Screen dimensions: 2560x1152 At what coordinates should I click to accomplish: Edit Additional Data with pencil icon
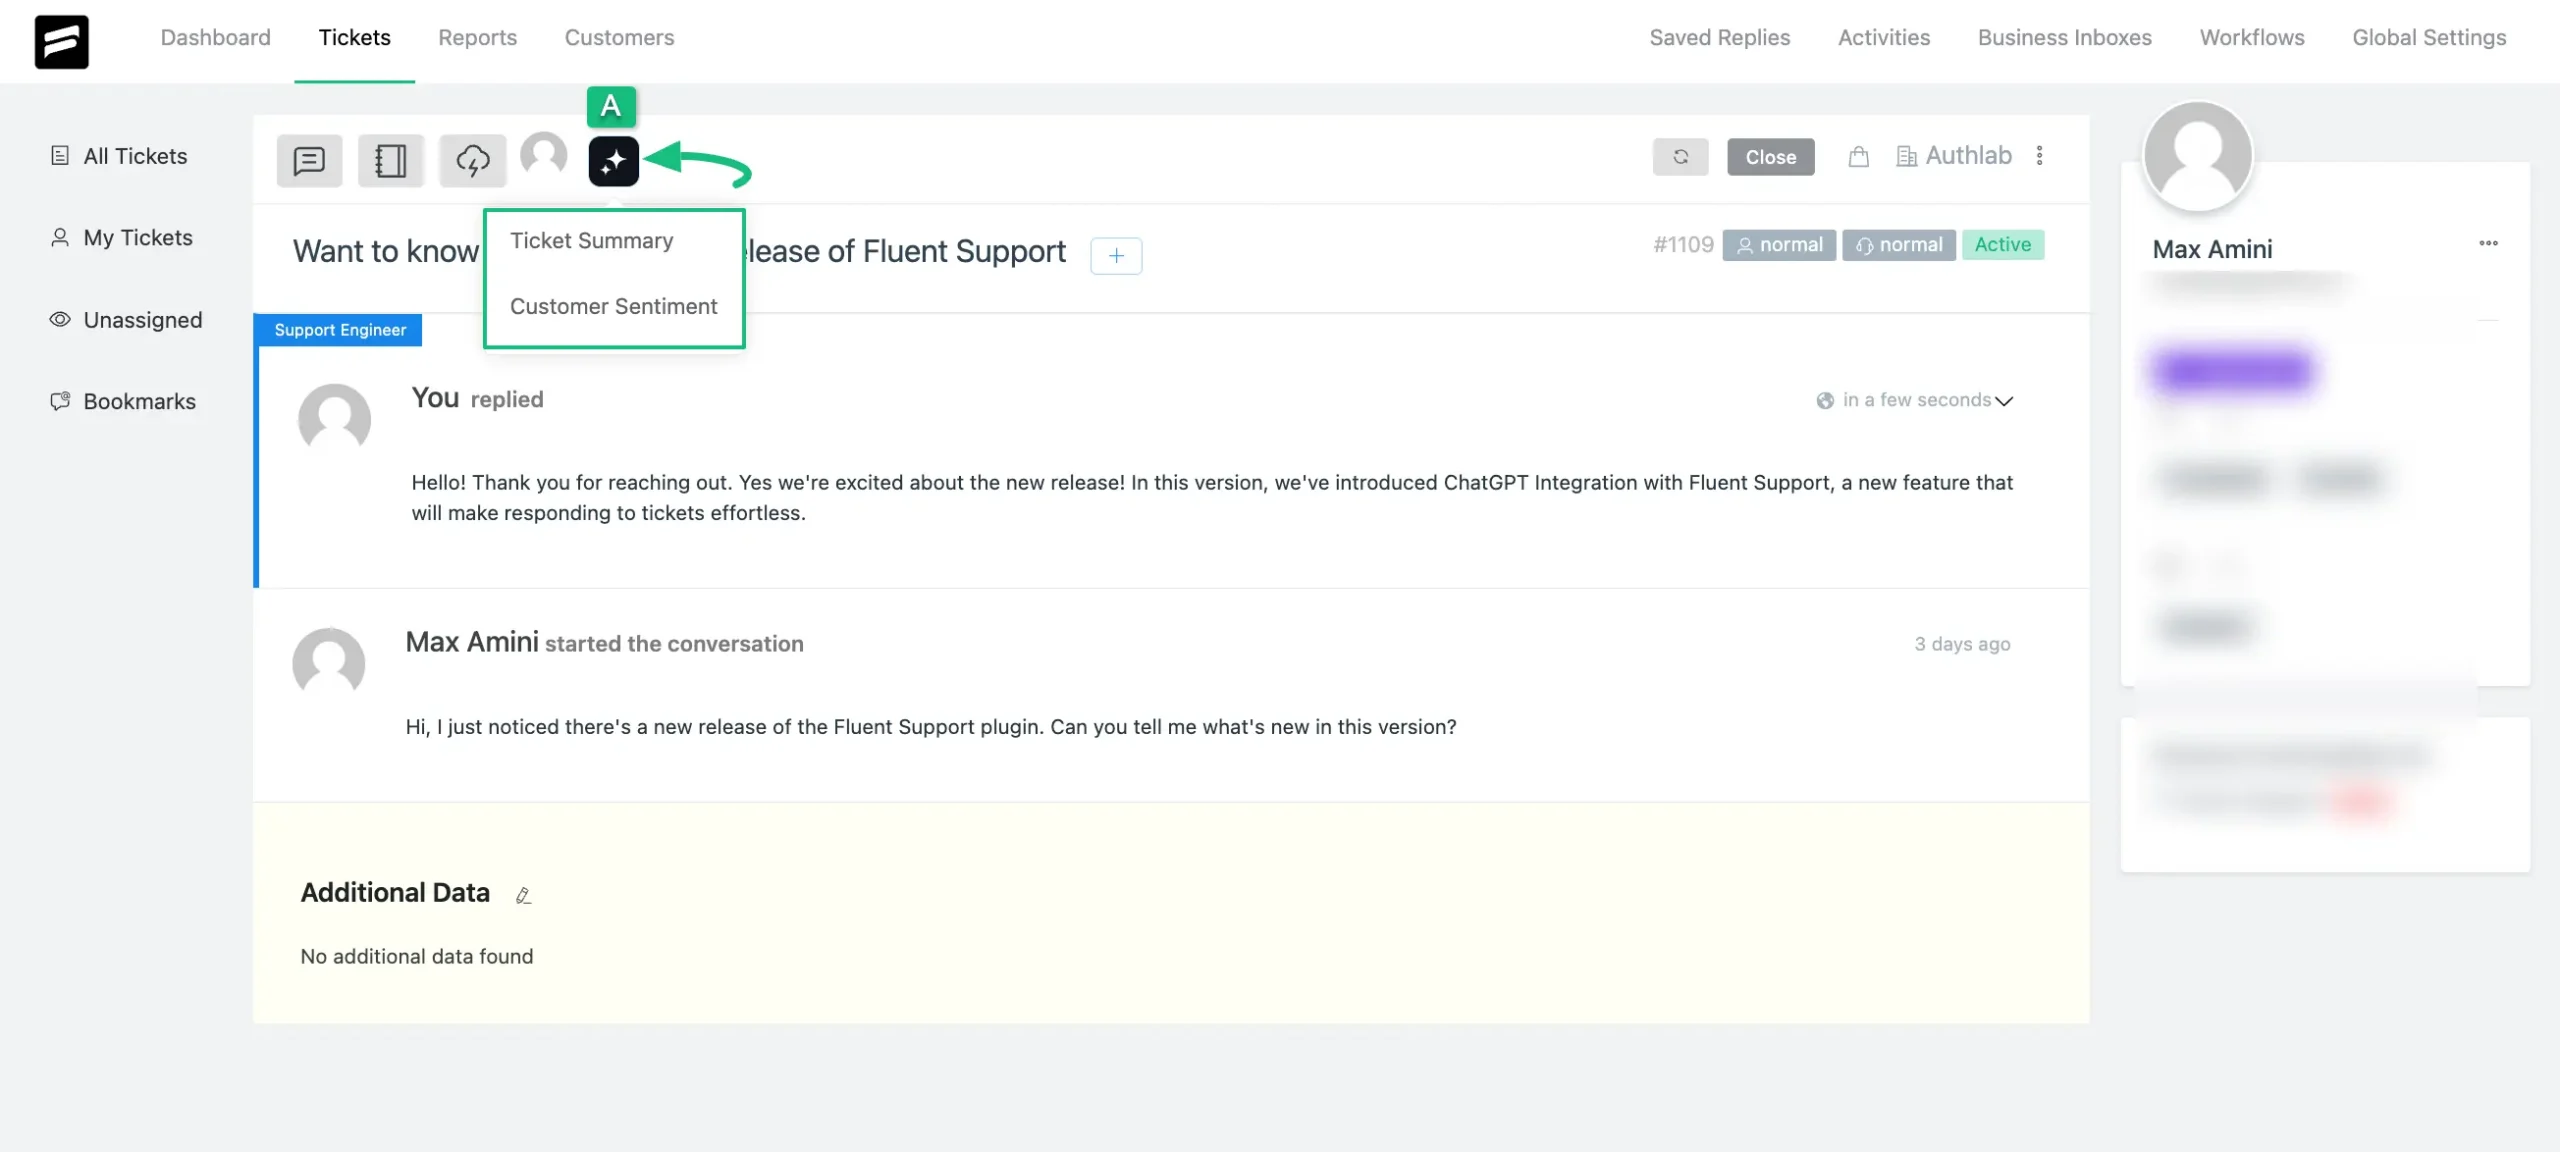pyautogui.click(x=523, y=895)
